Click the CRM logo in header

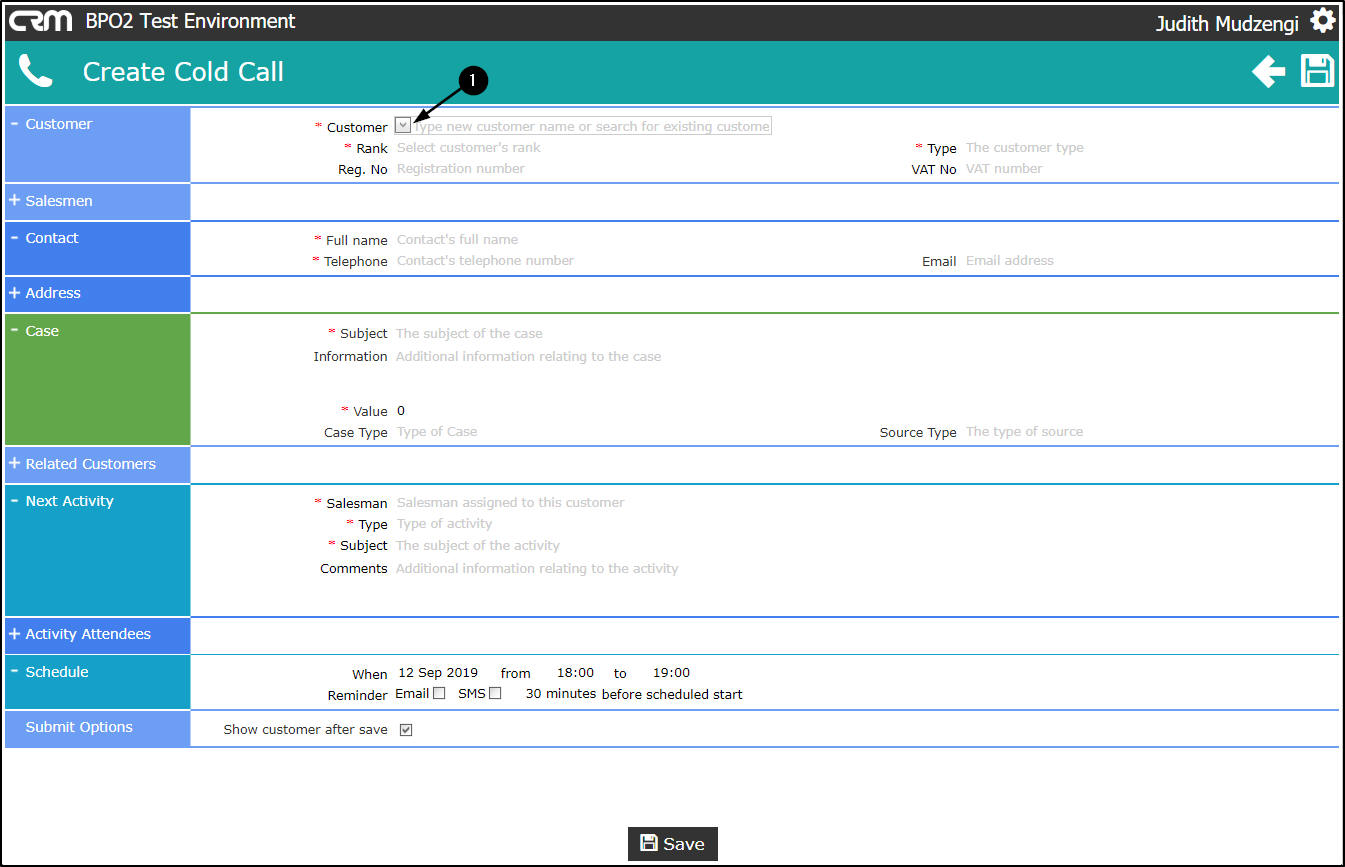(41, 21)
